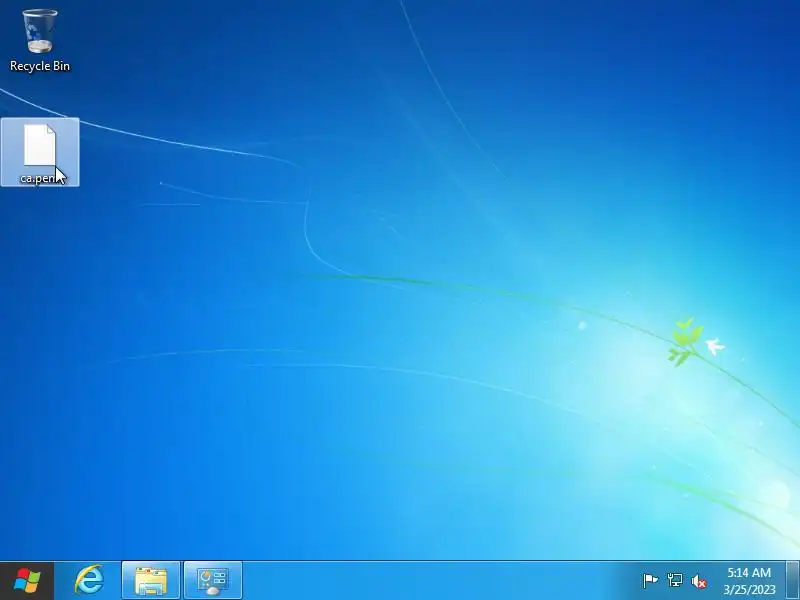Viewport: 800px width, 600px height.
Task: Select the ca.pem file icon
Action: coord(40,152)
